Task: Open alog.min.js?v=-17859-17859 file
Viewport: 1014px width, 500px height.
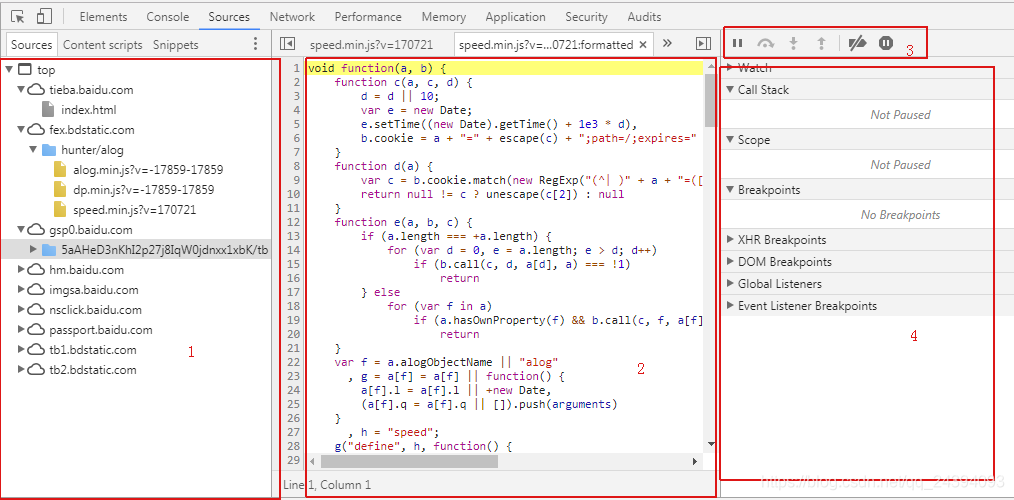Action: (148, 170)
